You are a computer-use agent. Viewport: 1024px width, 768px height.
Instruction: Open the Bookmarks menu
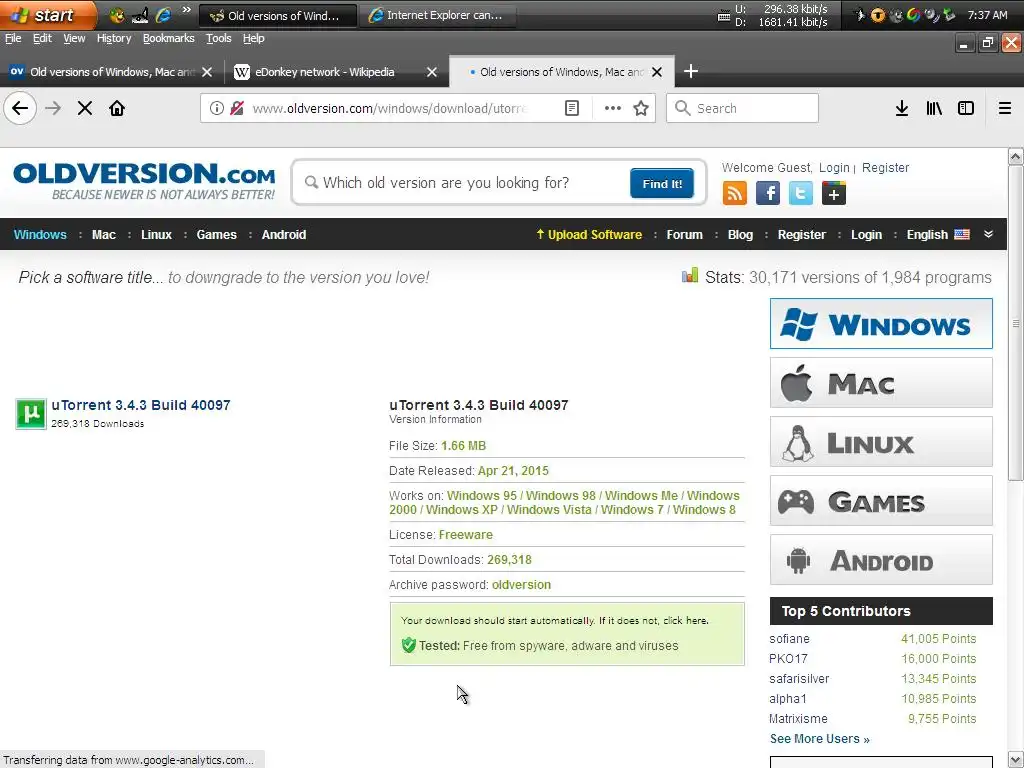pyautogui.click(x=168, y=38)
